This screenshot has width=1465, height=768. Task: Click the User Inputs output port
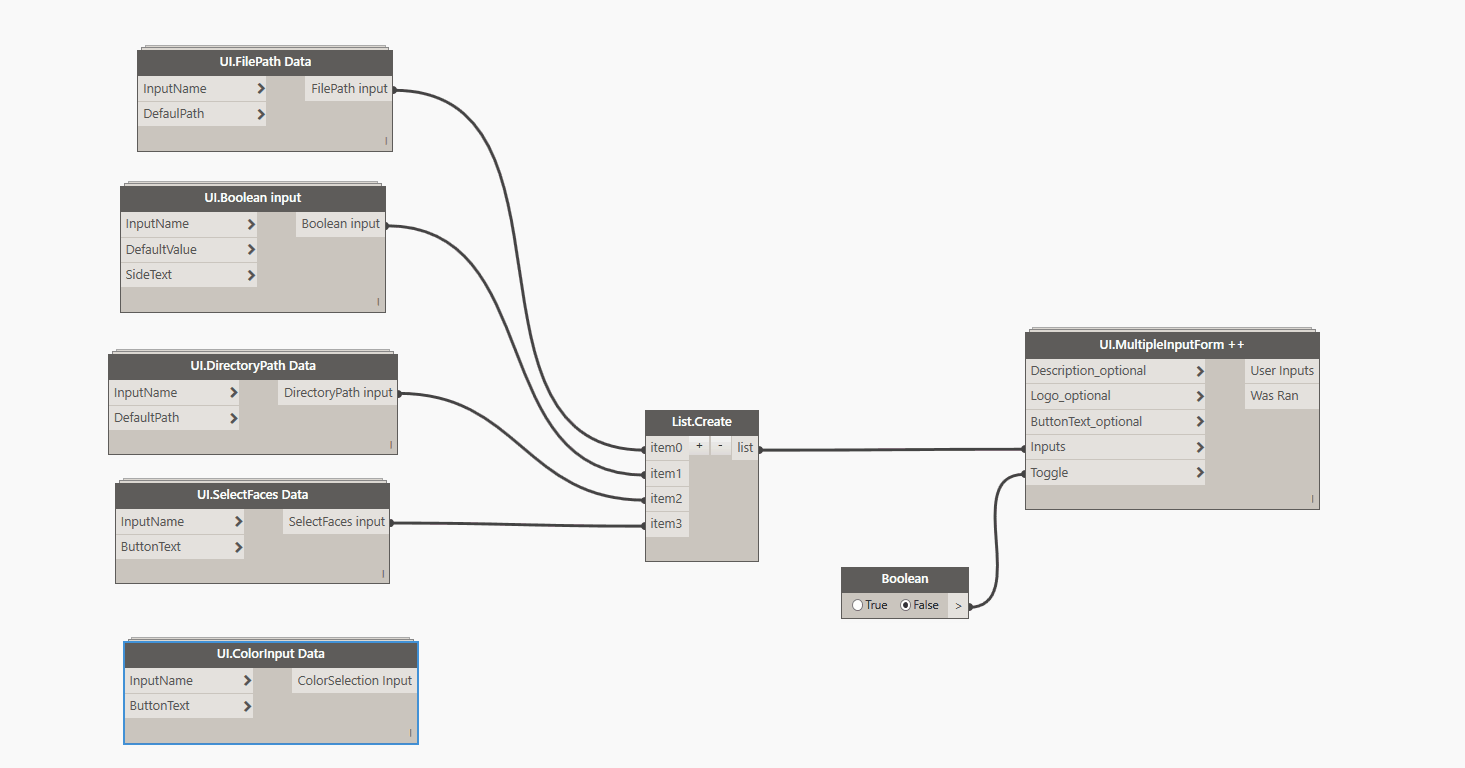tap(1281, 371)
